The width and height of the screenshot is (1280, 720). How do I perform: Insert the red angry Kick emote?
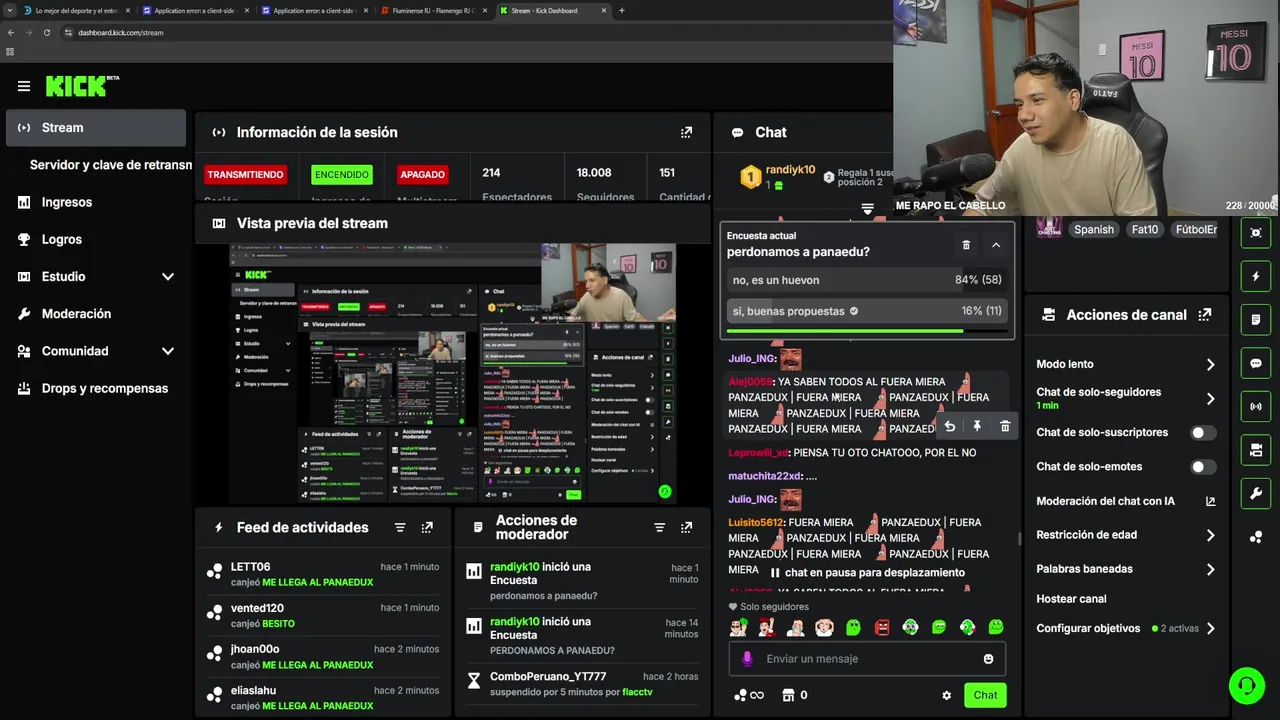point(882,628)
